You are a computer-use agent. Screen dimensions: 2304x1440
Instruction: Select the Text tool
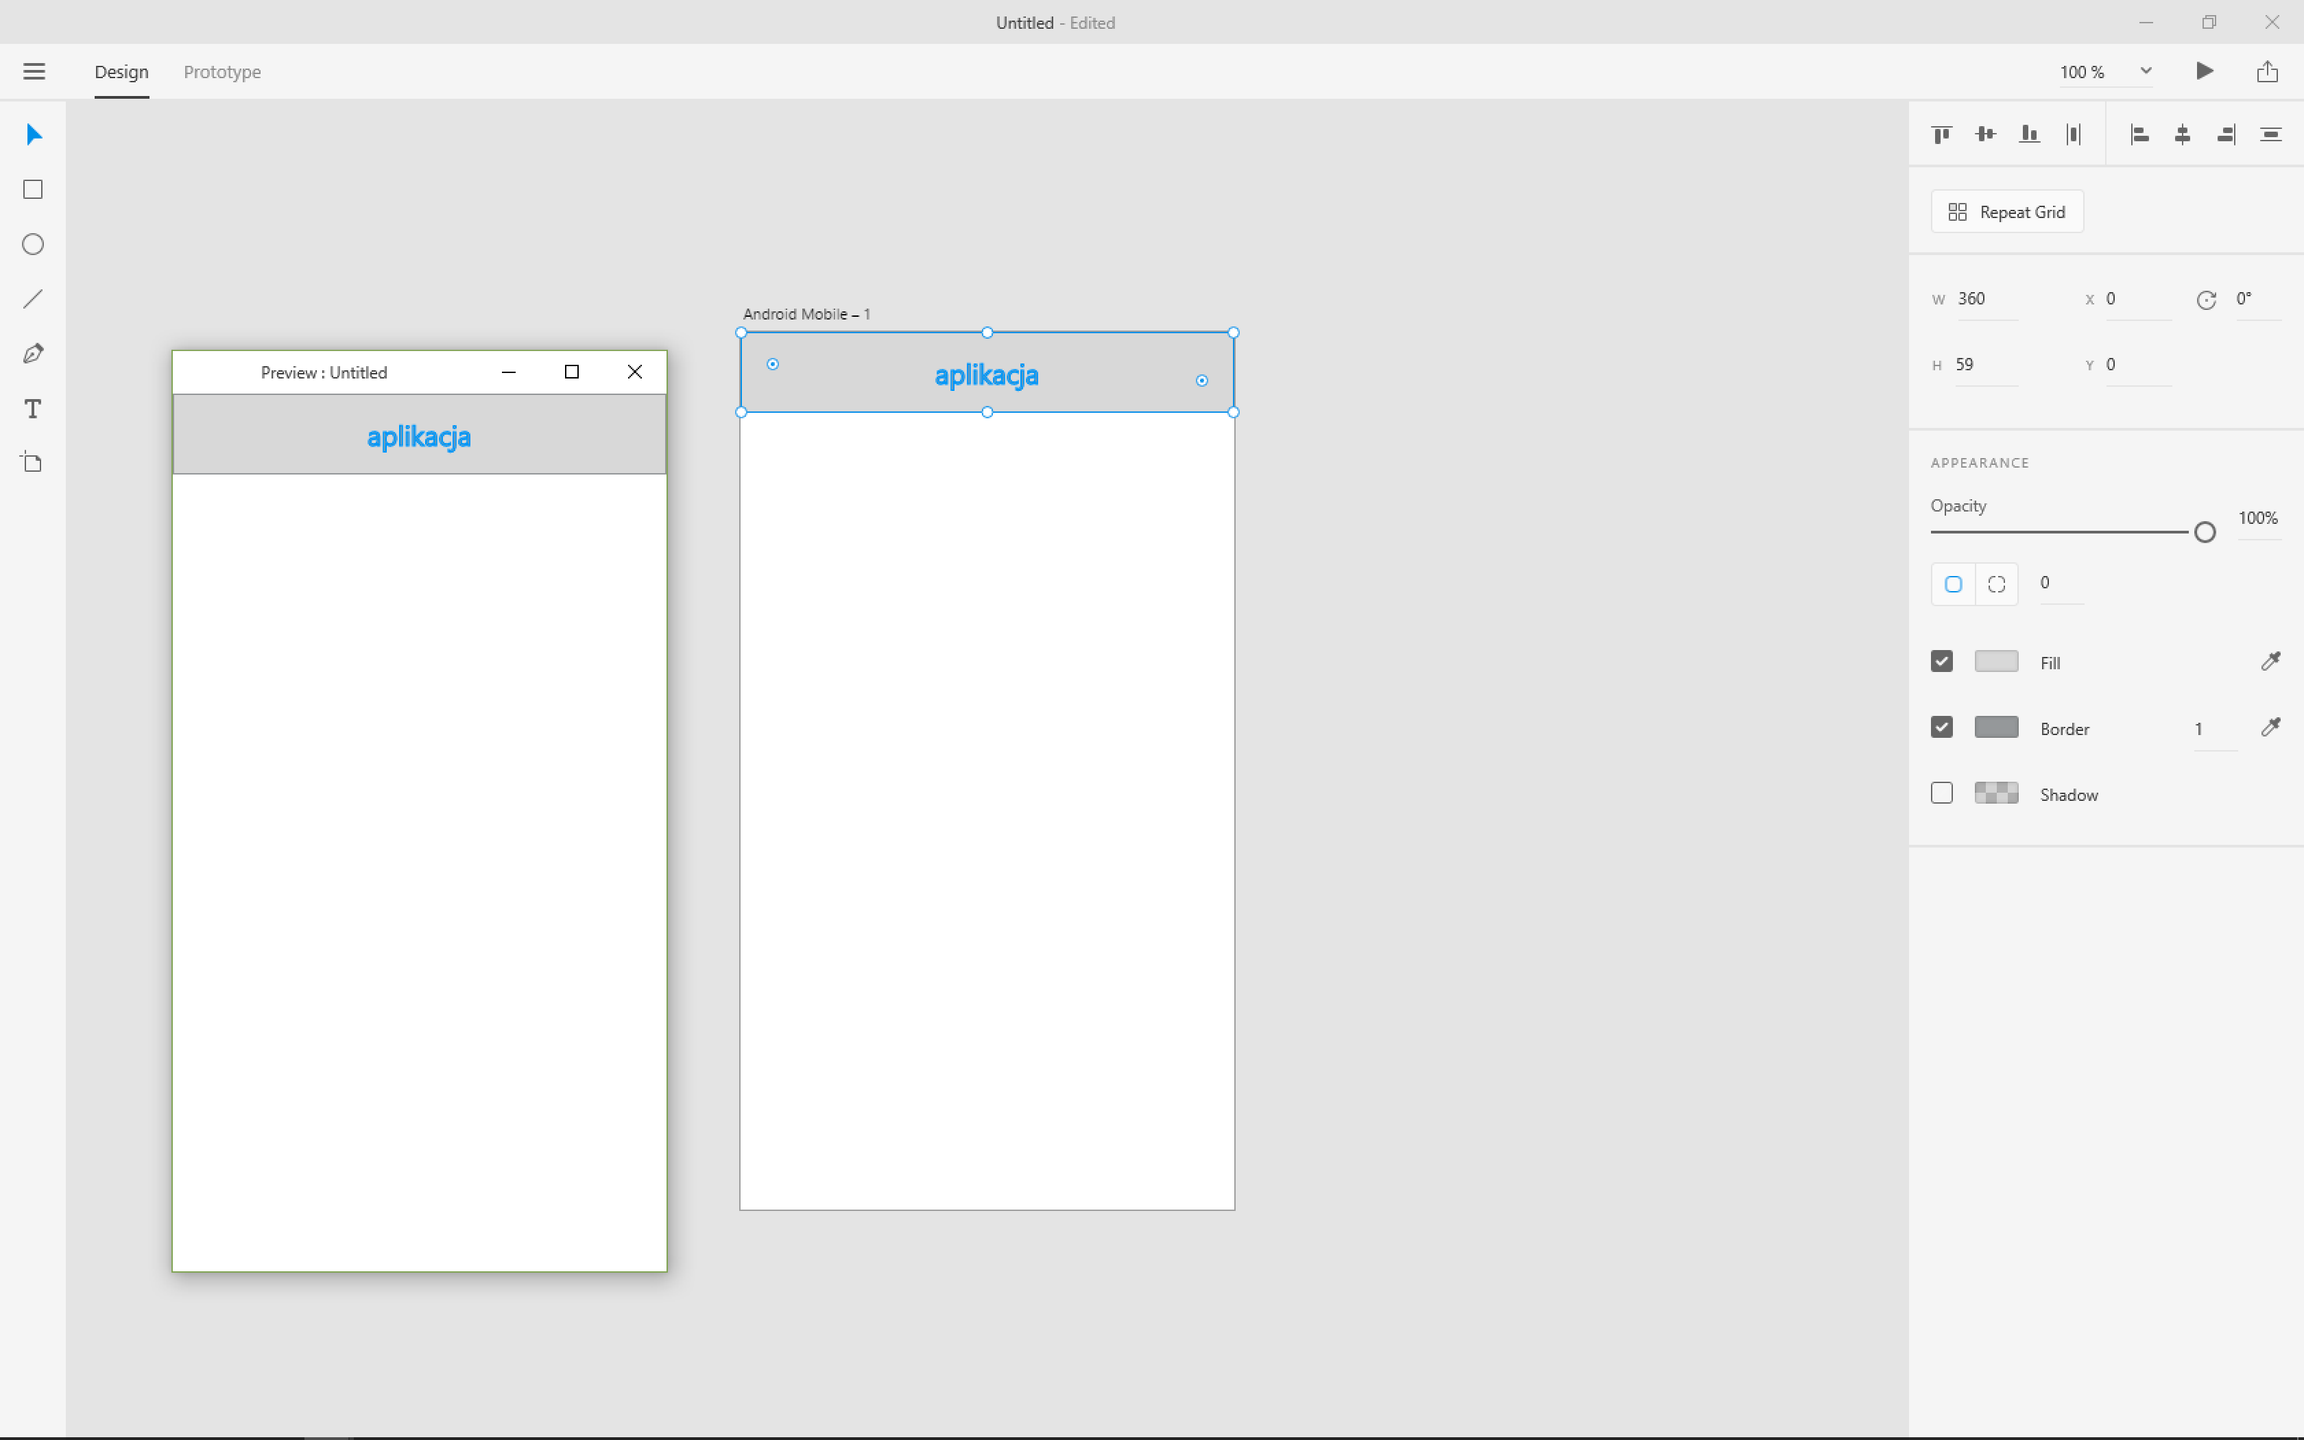pos(33,409)
